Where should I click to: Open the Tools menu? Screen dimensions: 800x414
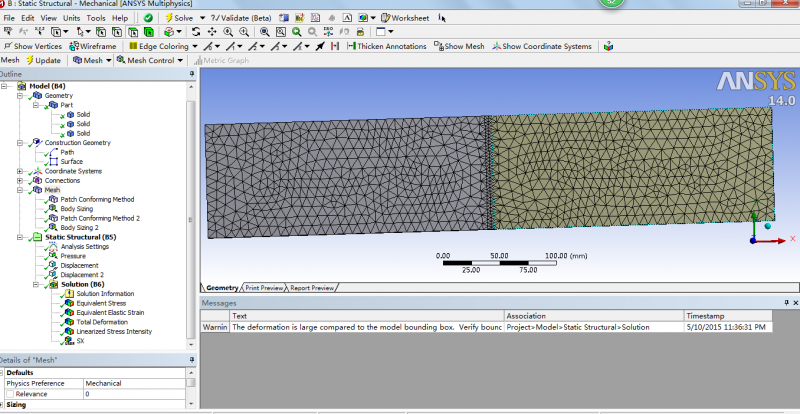pos(95,18)
